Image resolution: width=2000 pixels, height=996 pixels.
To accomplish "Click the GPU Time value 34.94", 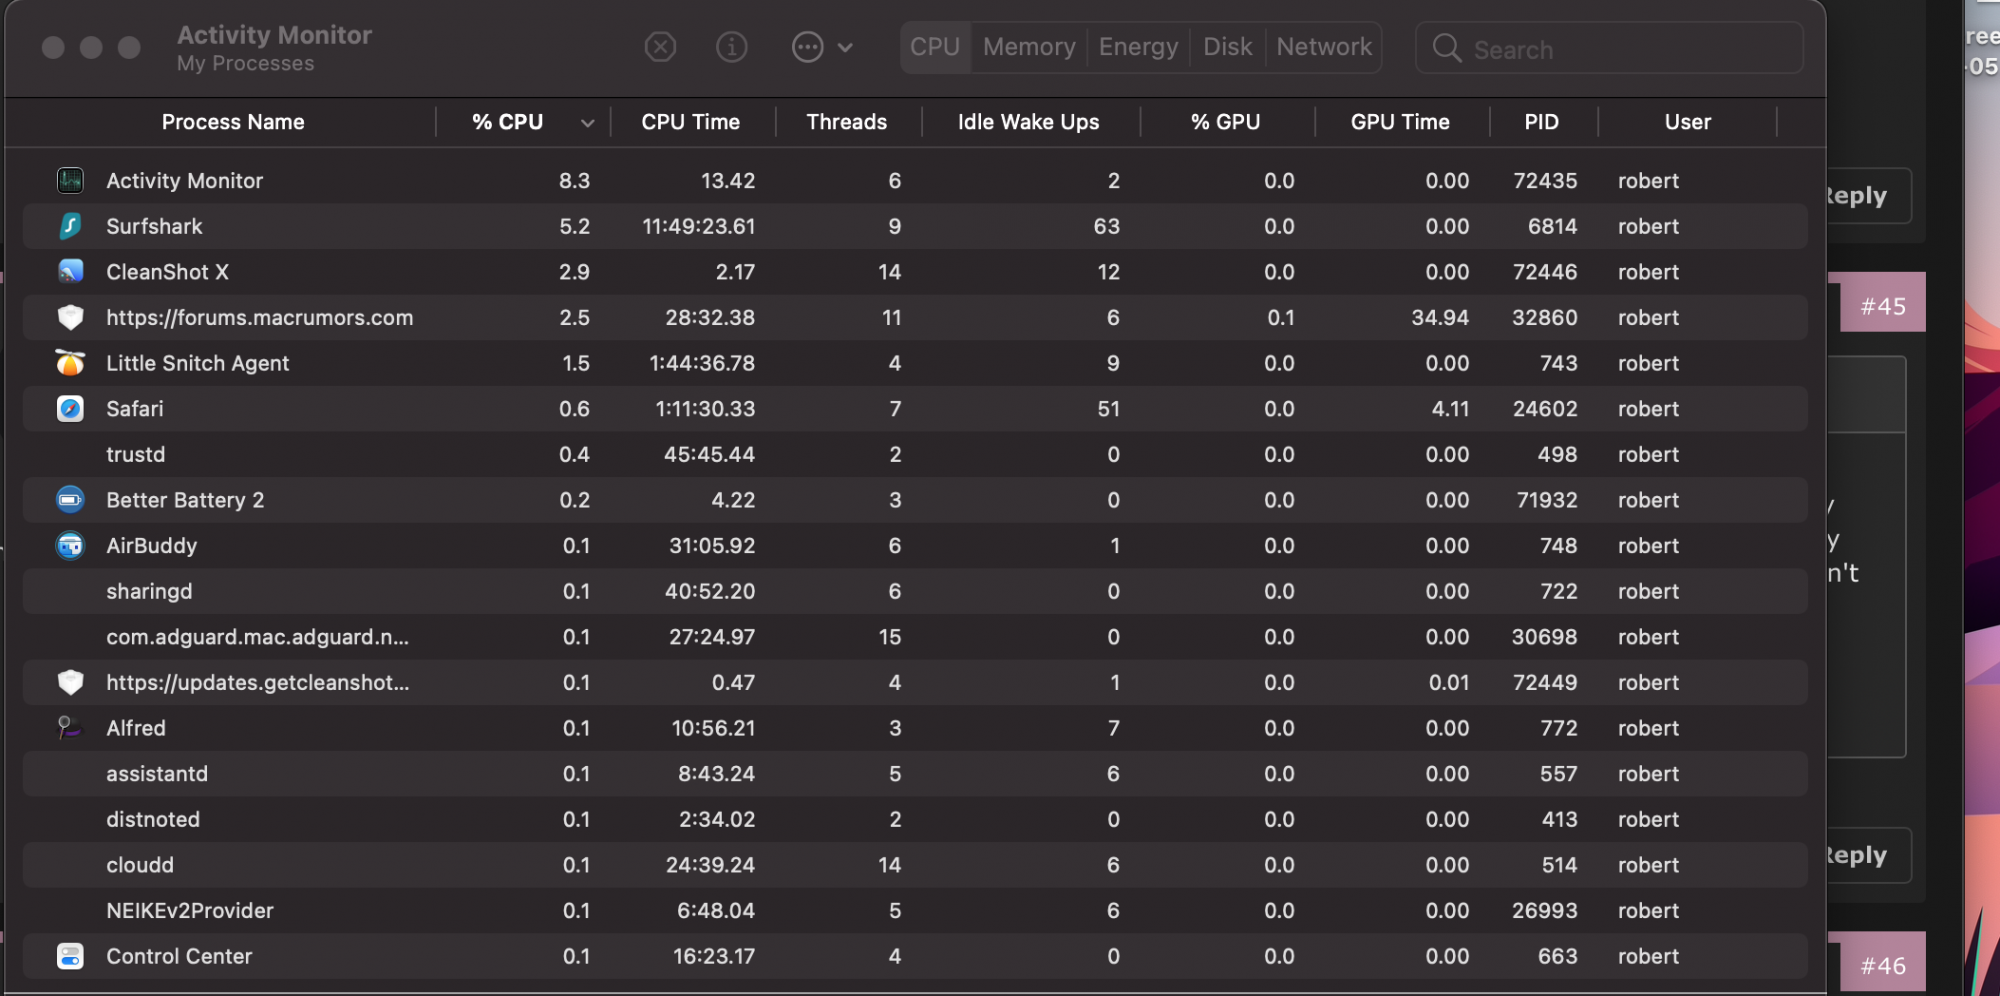I will (1440, 318).
